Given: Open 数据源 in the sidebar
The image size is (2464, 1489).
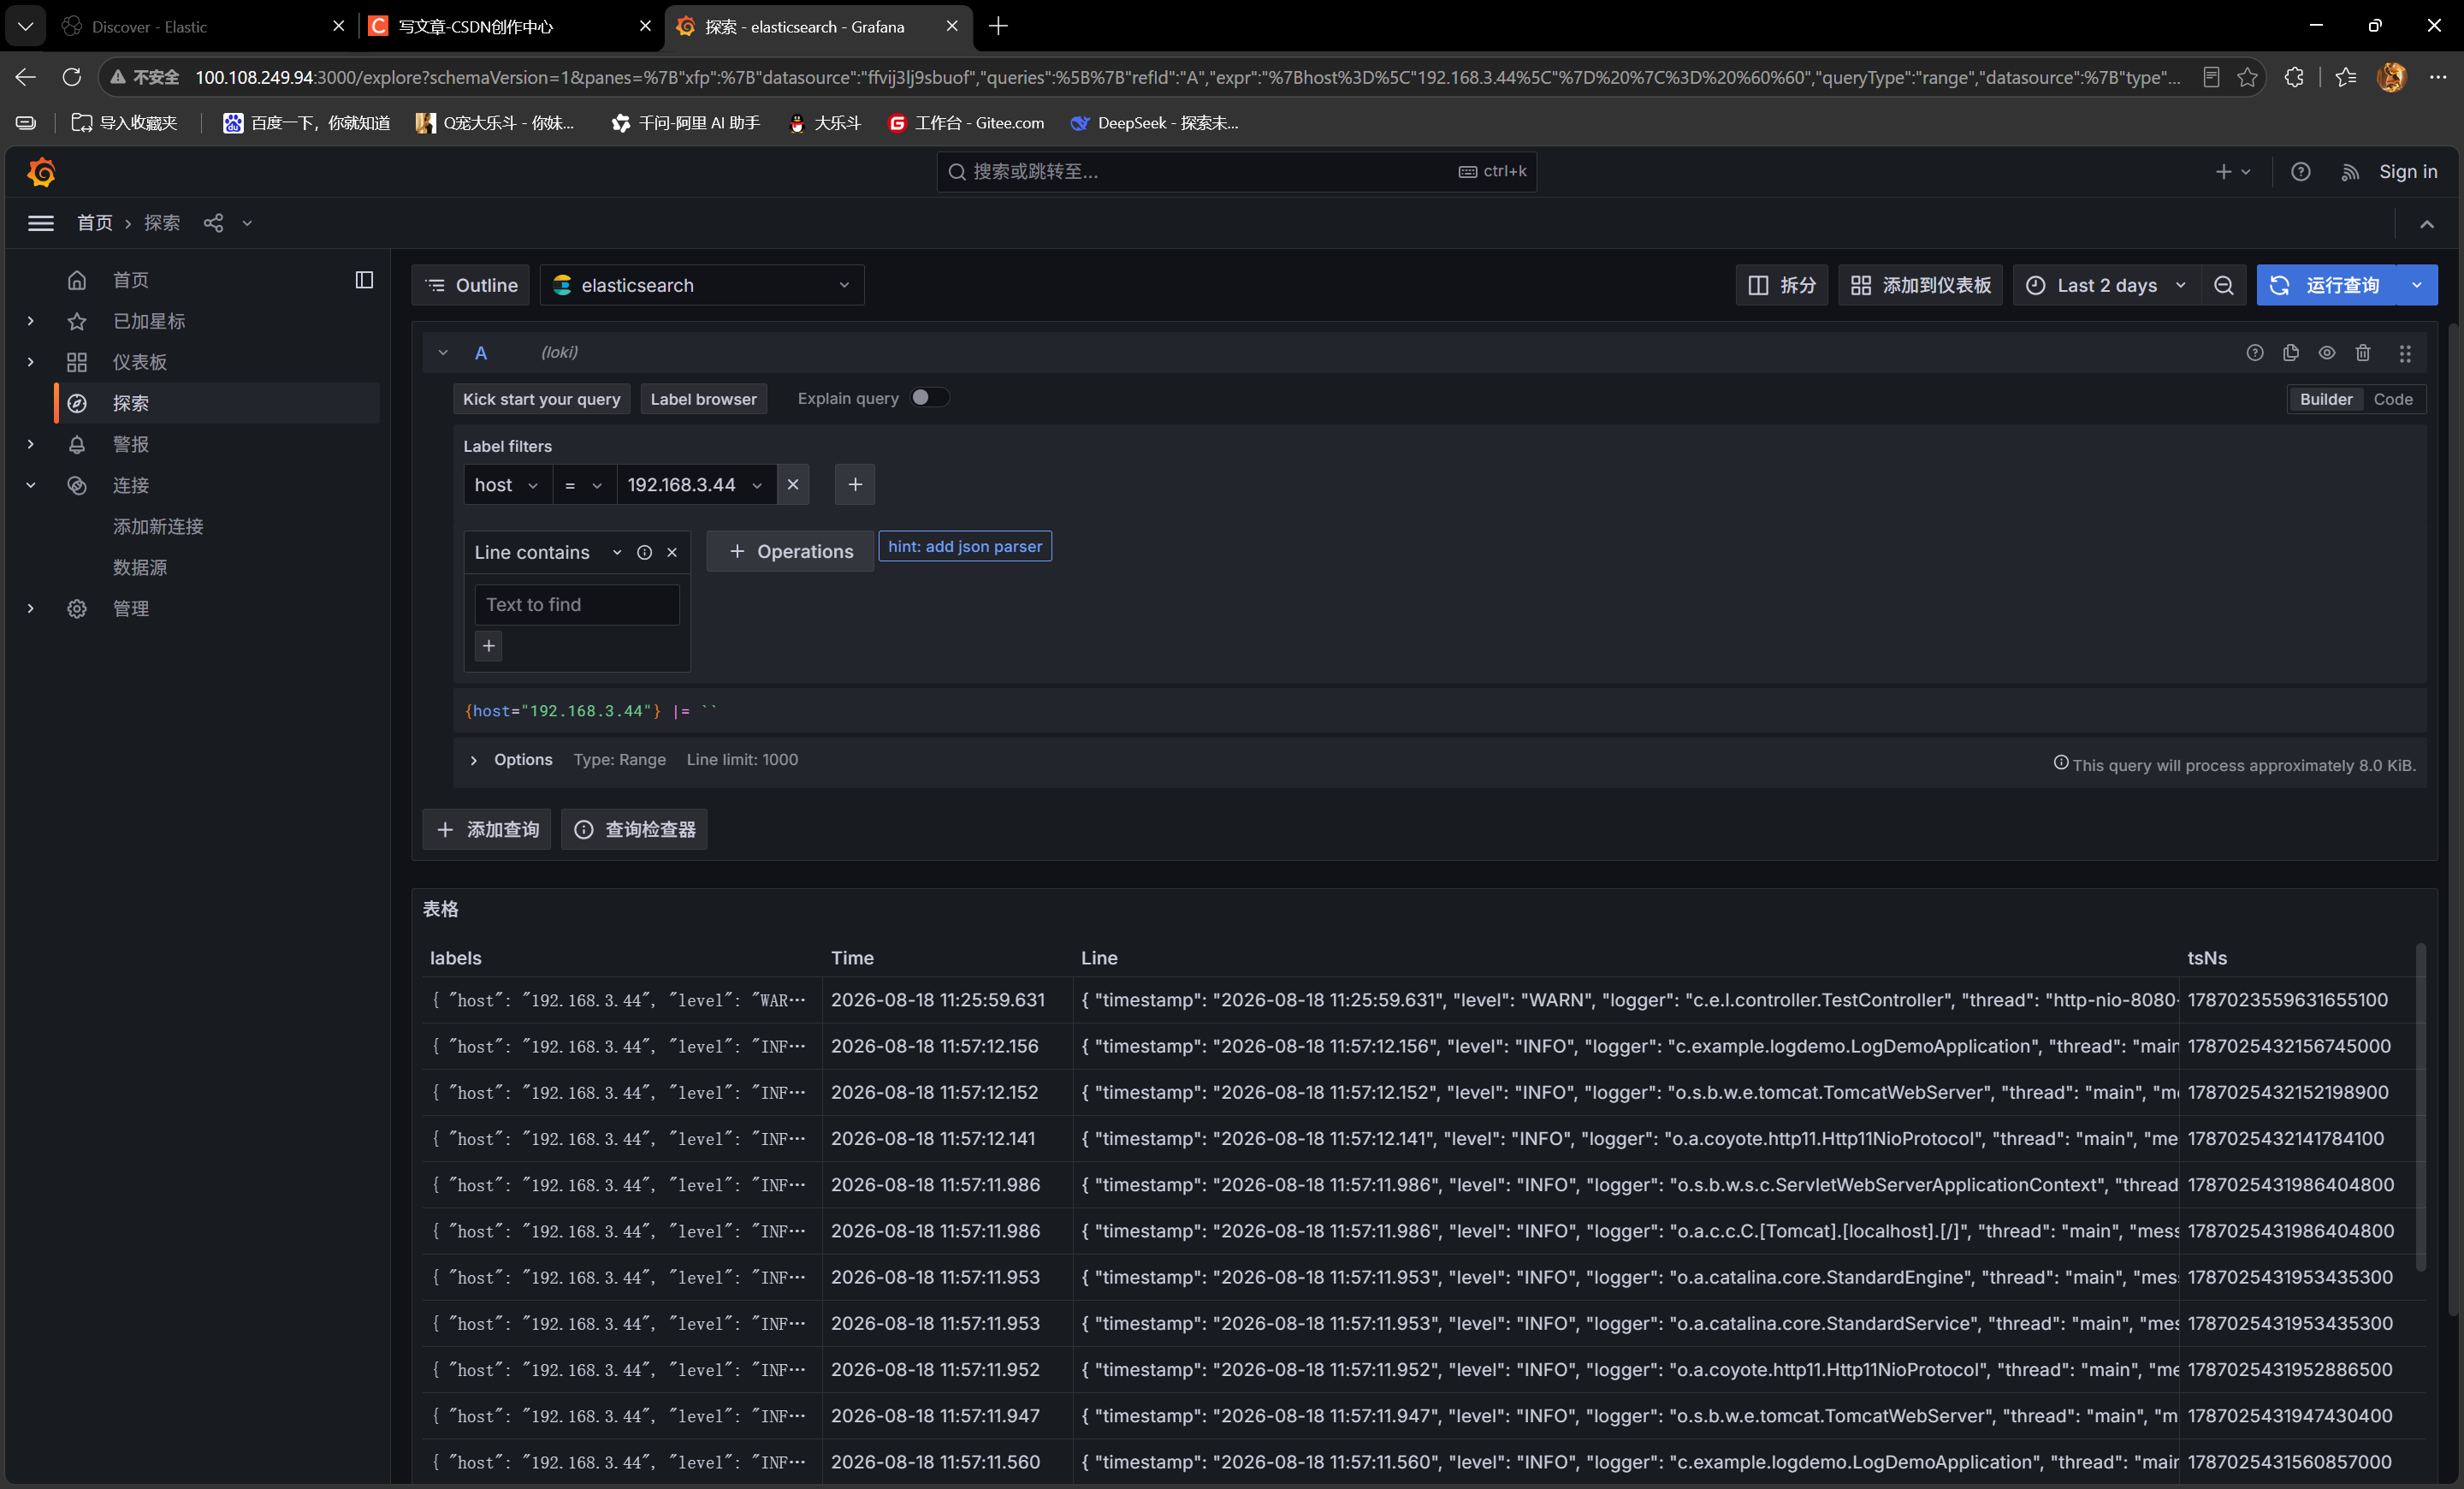Looking at the screenshot, I should (140, 567).
